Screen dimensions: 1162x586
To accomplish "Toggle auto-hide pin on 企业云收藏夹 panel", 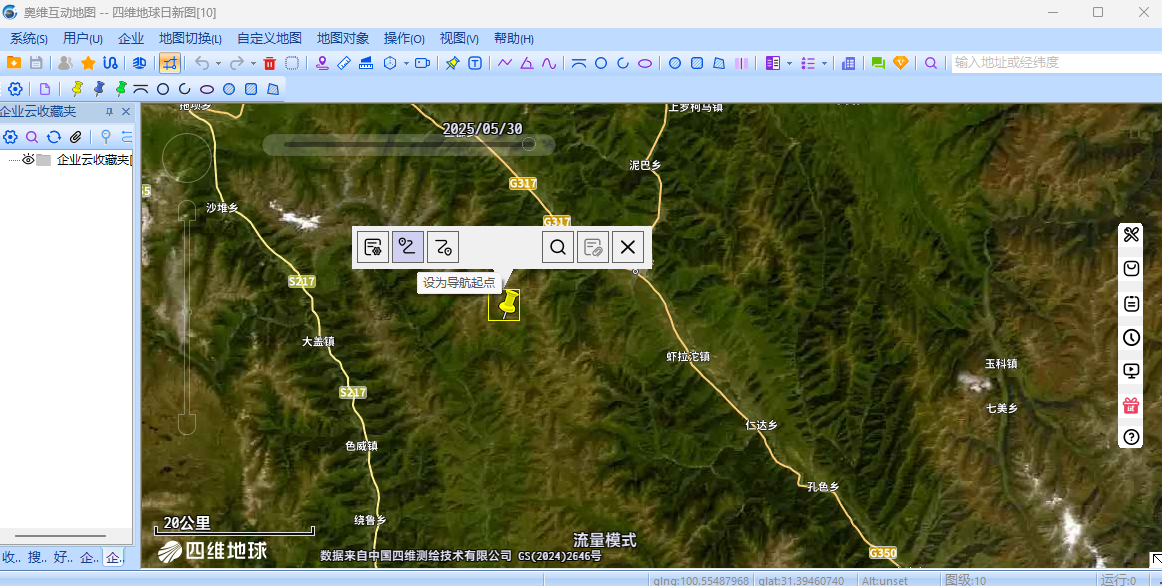I will [110, 112].
